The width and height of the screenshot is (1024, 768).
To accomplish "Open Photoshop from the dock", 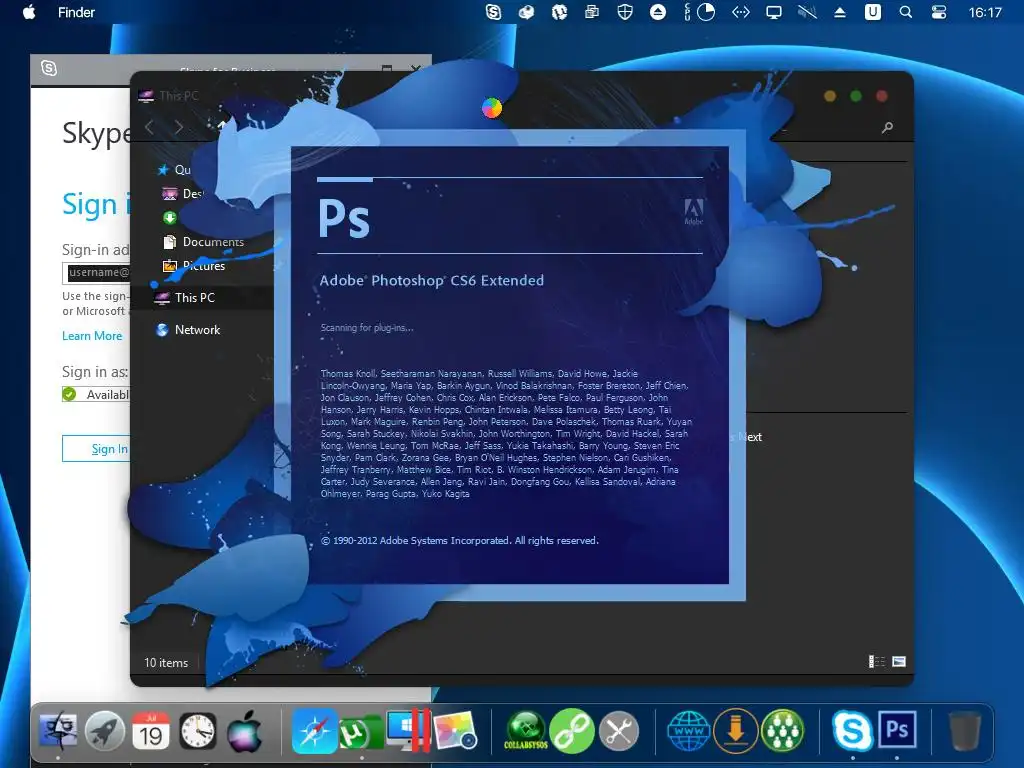I will pyautogui.click(x=897, y=729).
